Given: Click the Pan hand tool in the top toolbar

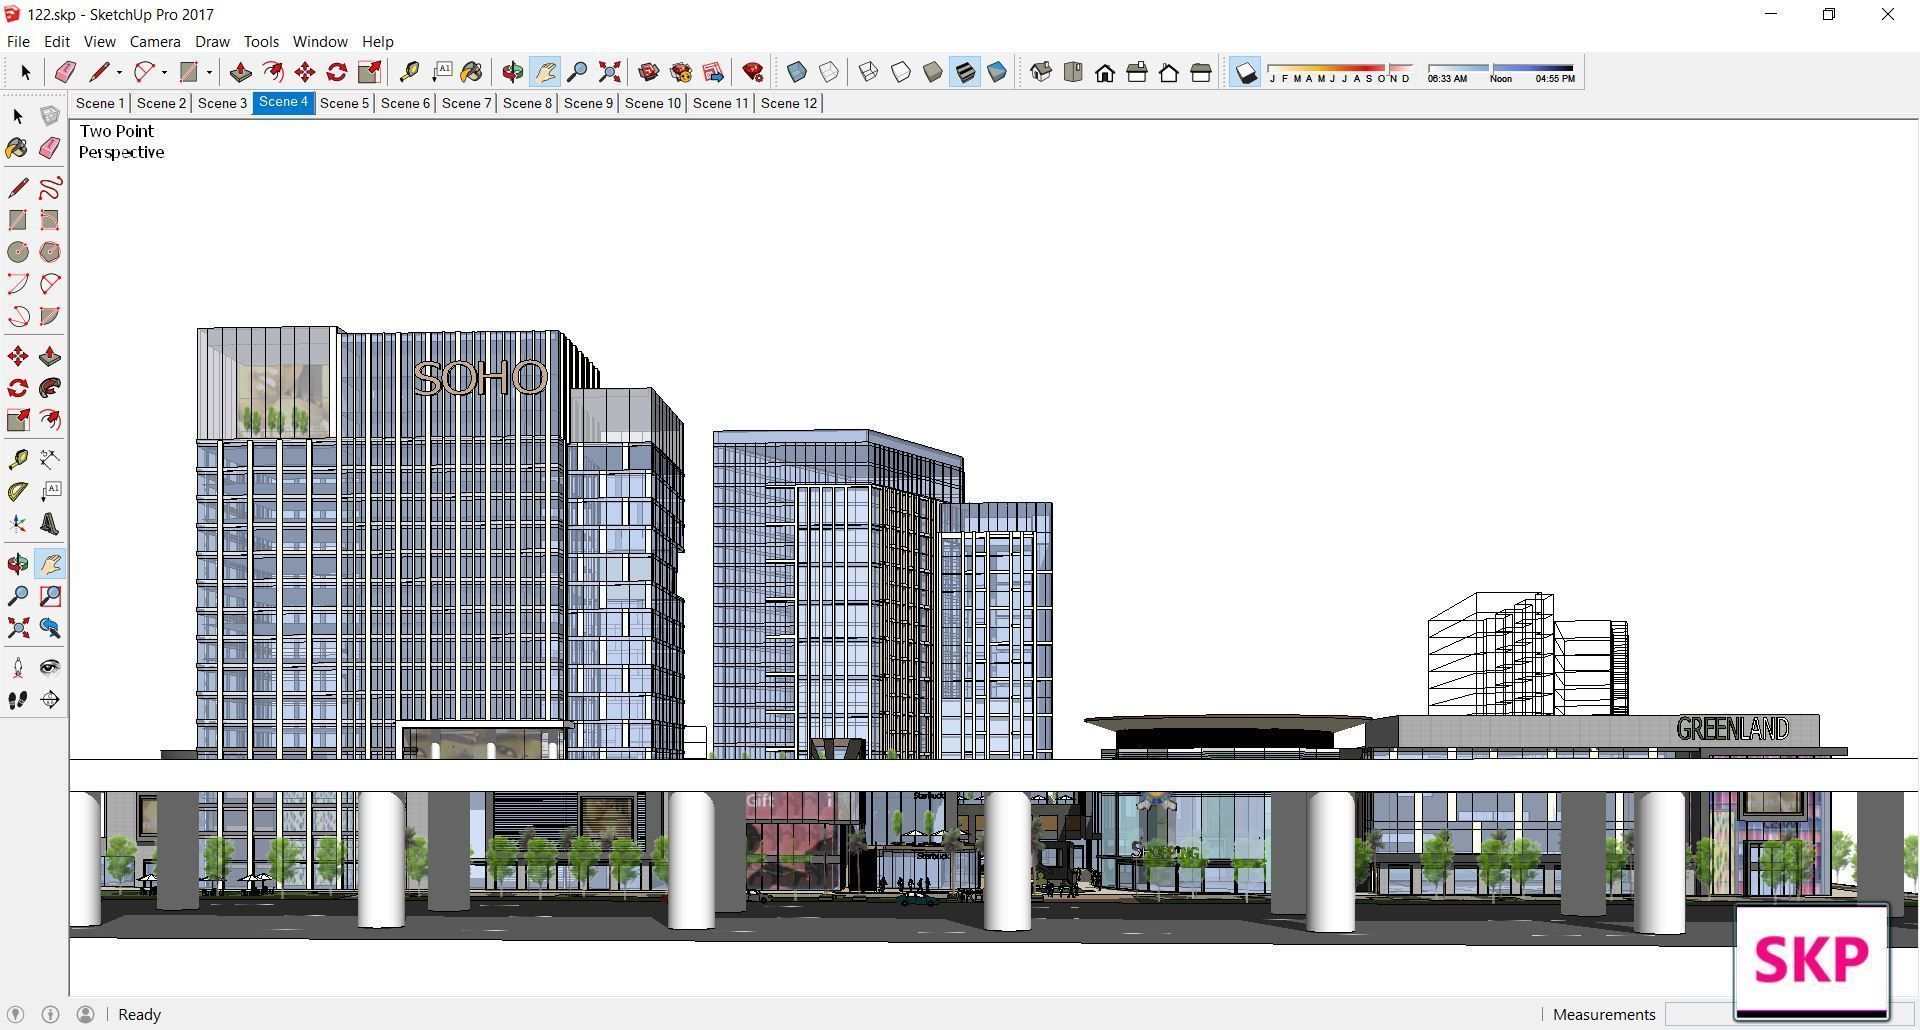Looking at the screenshot, I should 545,73.
